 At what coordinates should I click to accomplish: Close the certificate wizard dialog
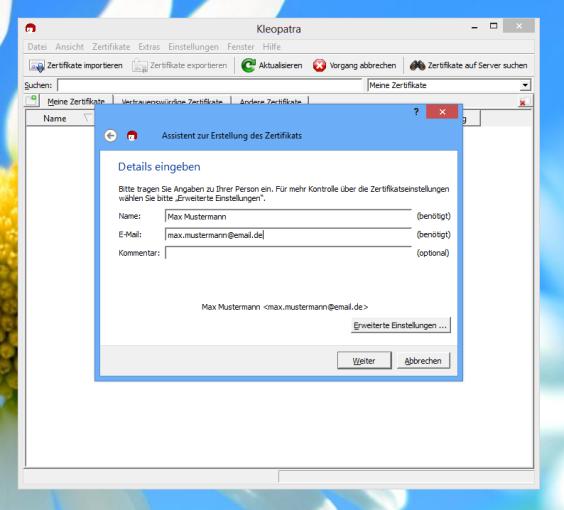pos(442,111)
